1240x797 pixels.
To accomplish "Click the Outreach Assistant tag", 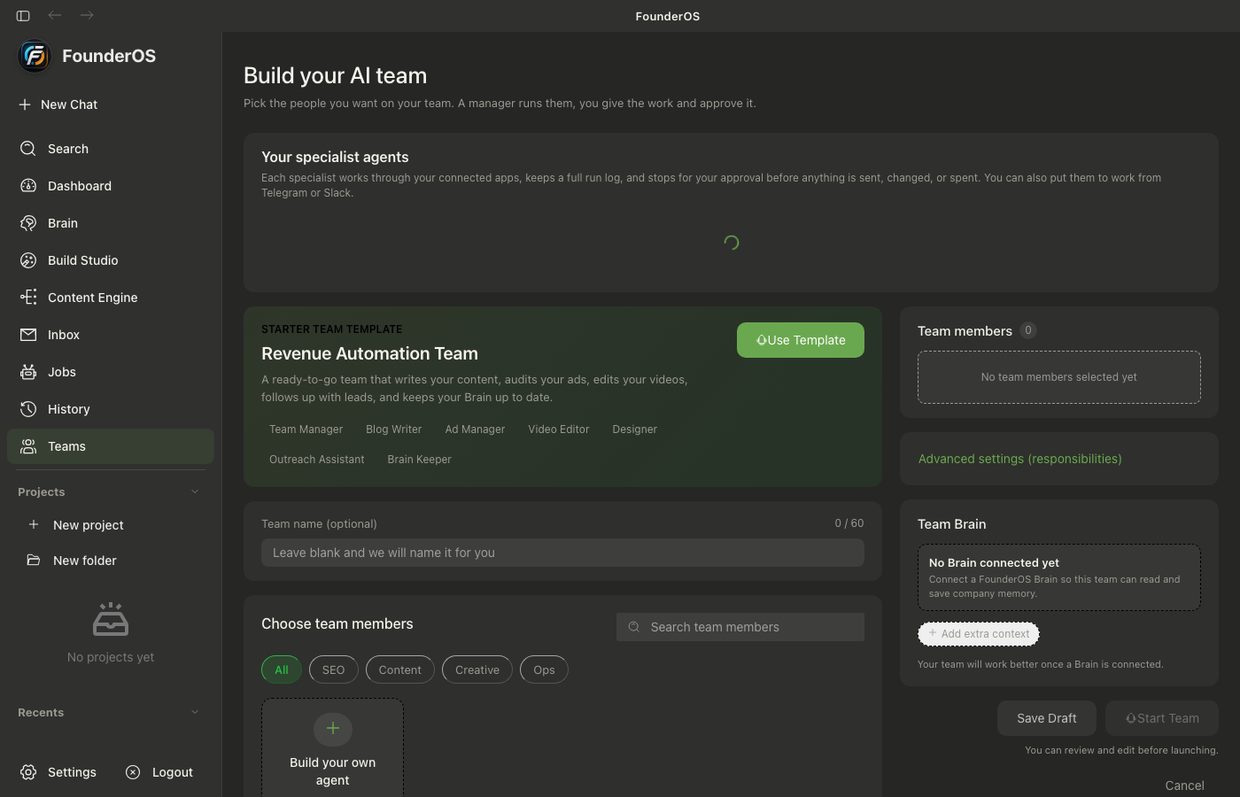I will pyautogui.click(x=317, y=459).
